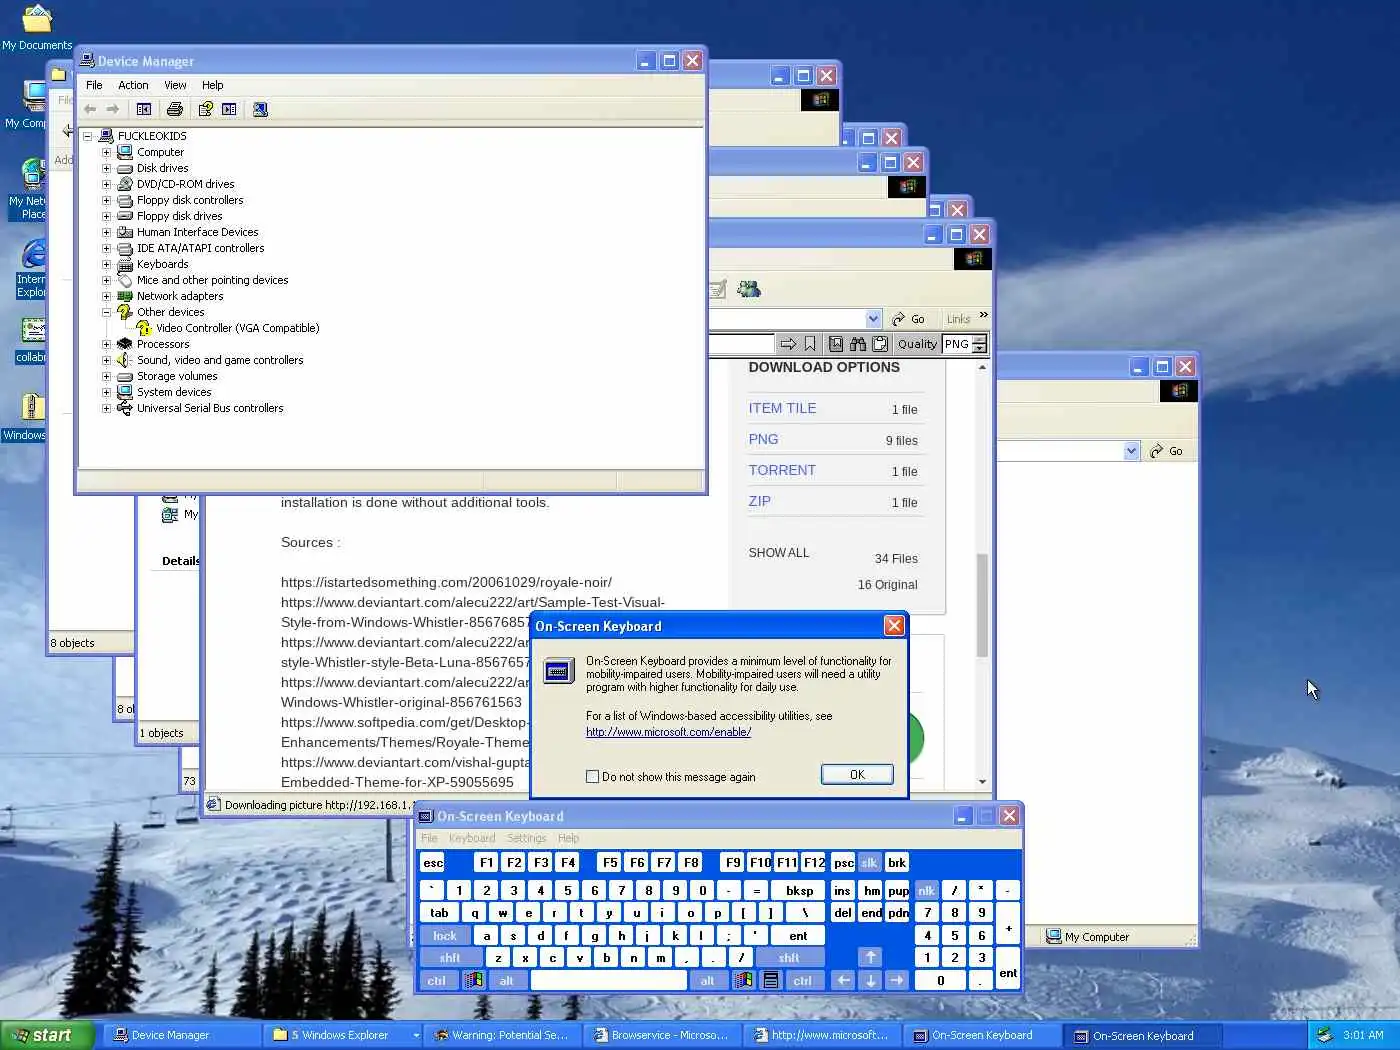Viewport: 1400px width, 1050px height.
Task: Click OK in On-Screen Keyboard dialog
Action: (857, 775)
